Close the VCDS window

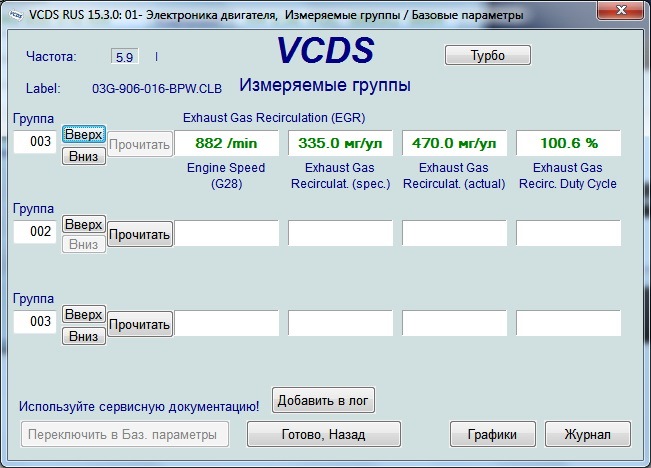point(621,10)
